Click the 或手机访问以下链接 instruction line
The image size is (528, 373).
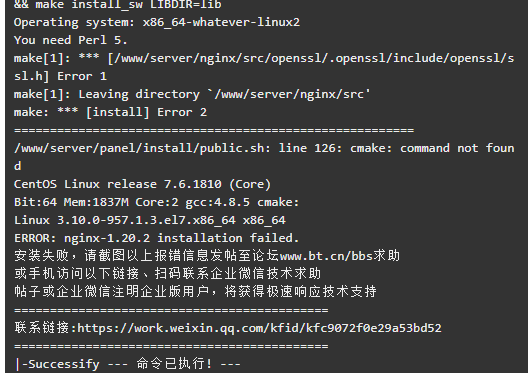168,274
